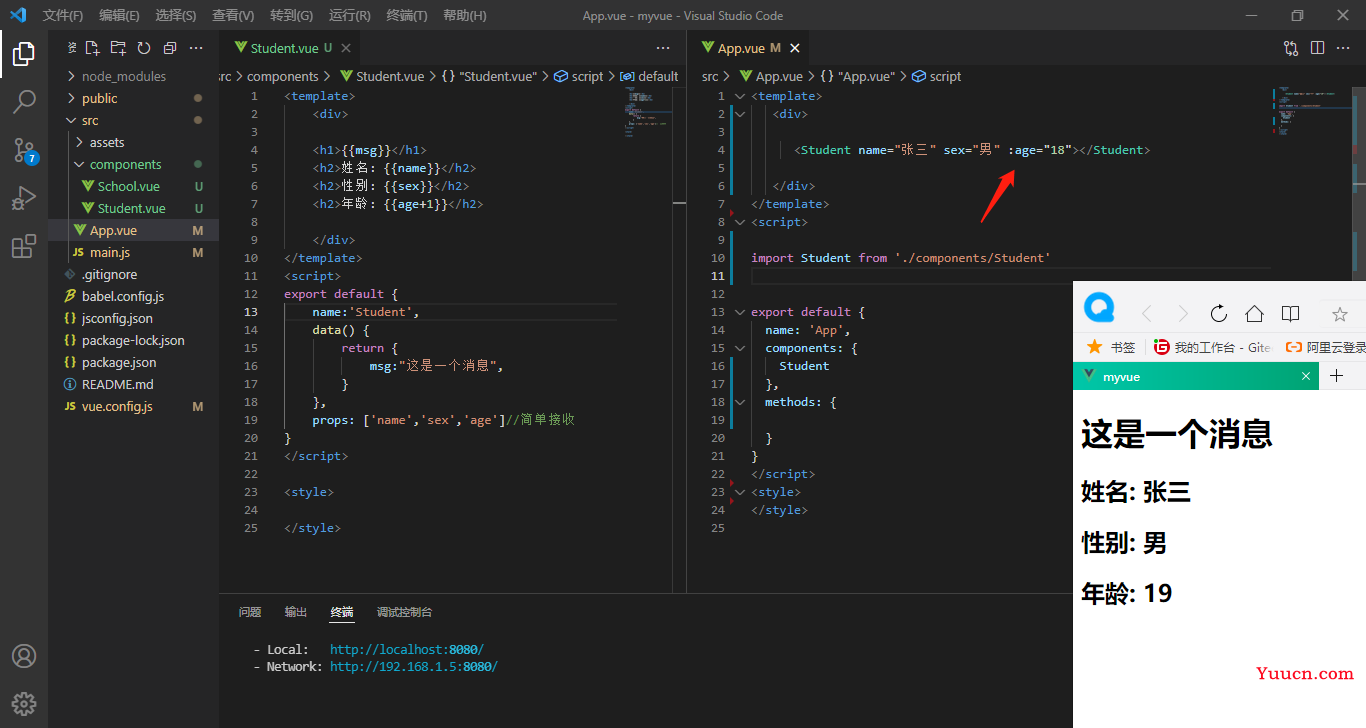1366x728 pixels.
Task: Switch to the 输出 panel tab
Action: tap(296, 612)
